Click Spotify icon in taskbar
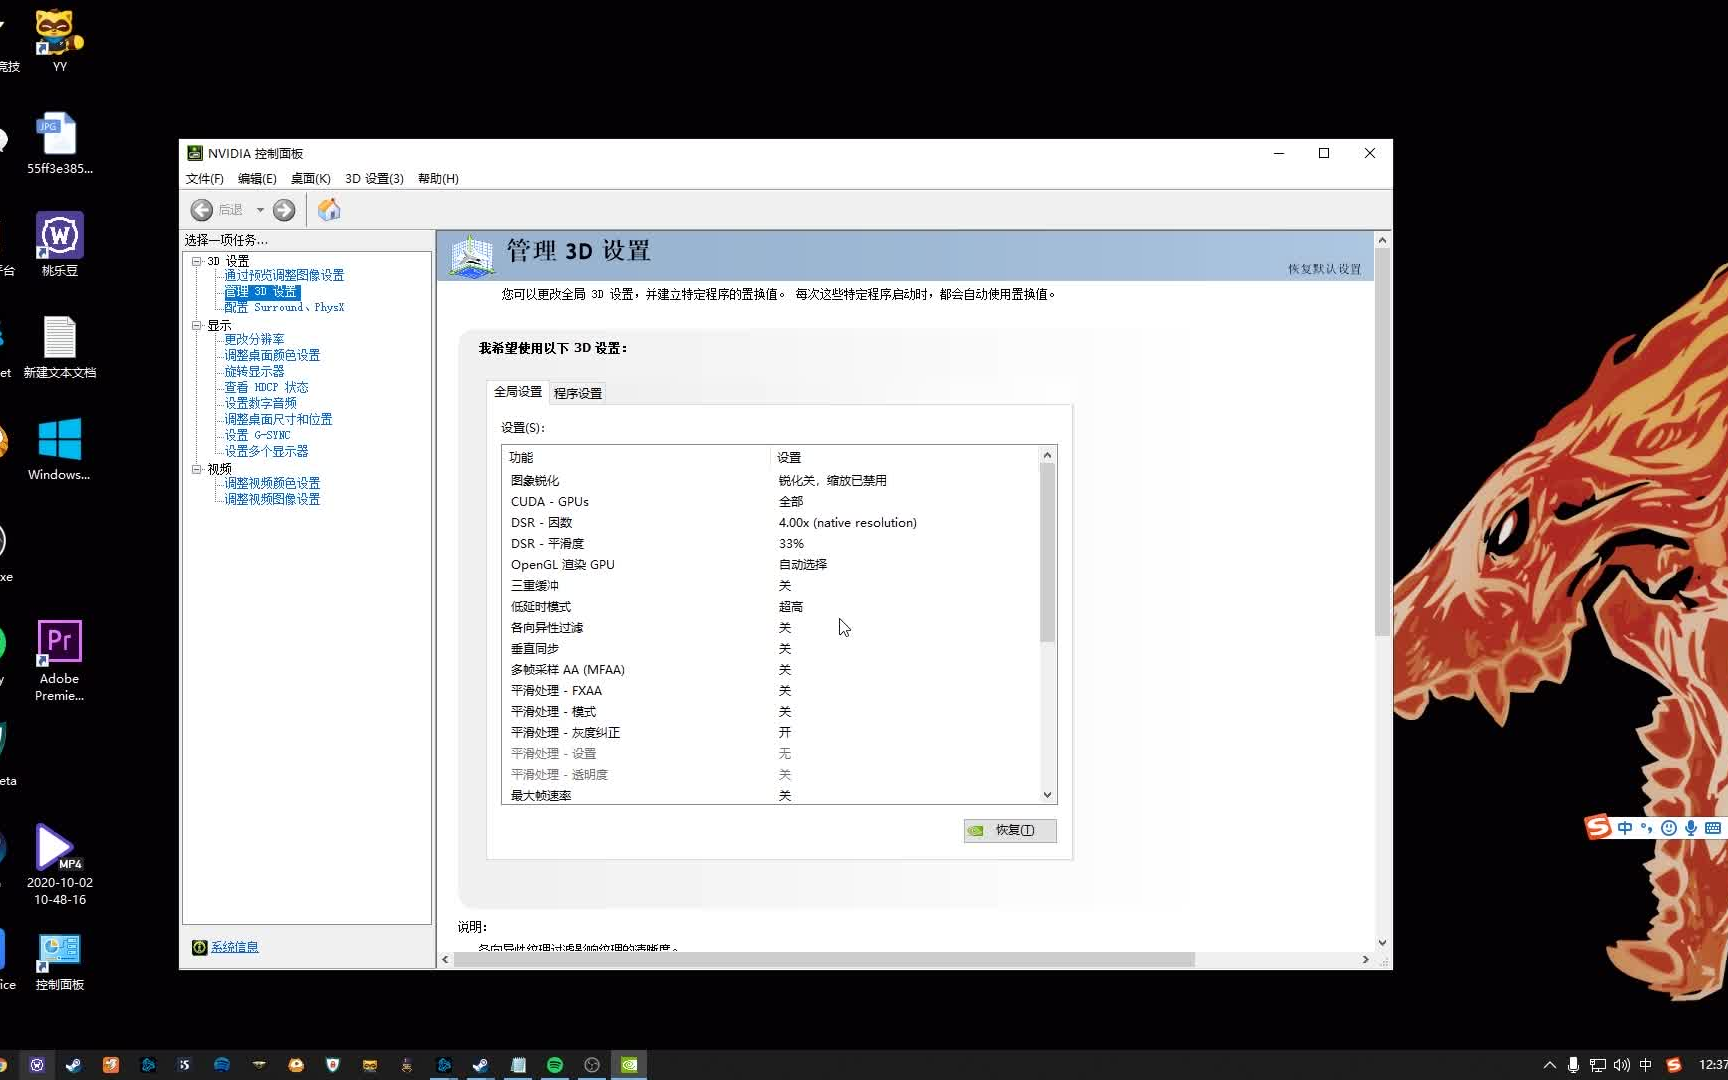The height and width of the screenshot is (1080, 1728). pyautogui.click(x=555, y=1065)
